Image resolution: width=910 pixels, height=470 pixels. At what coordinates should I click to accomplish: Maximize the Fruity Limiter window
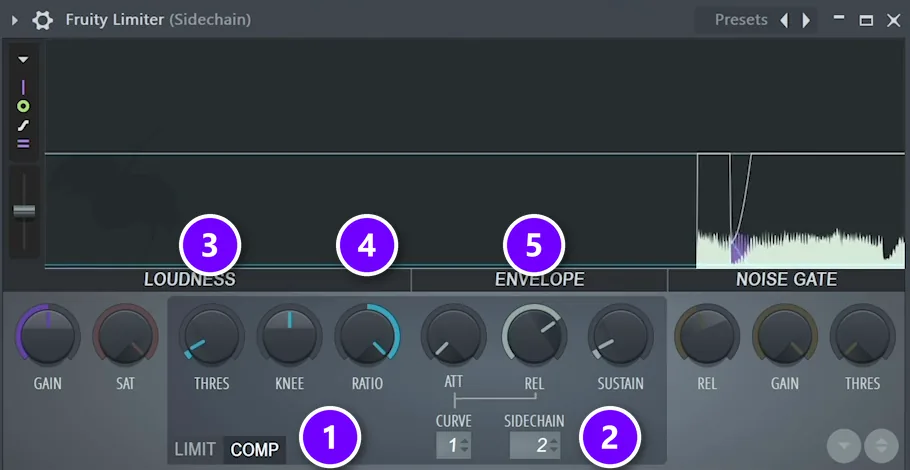point(866,20)
